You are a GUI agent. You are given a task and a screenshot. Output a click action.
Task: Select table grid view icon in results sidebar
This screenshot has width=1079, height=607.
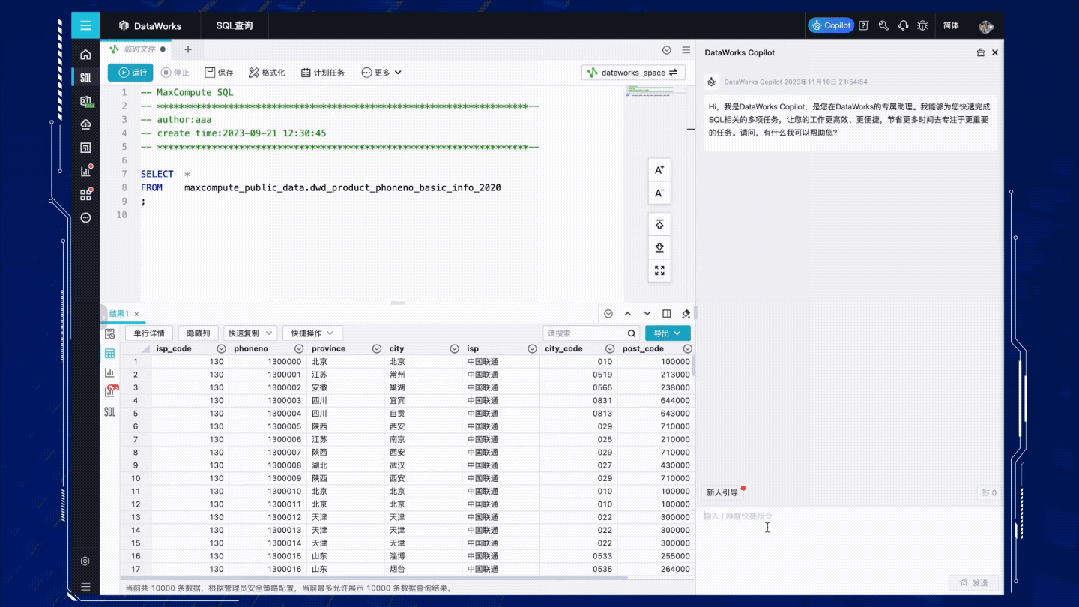(110, 353)
